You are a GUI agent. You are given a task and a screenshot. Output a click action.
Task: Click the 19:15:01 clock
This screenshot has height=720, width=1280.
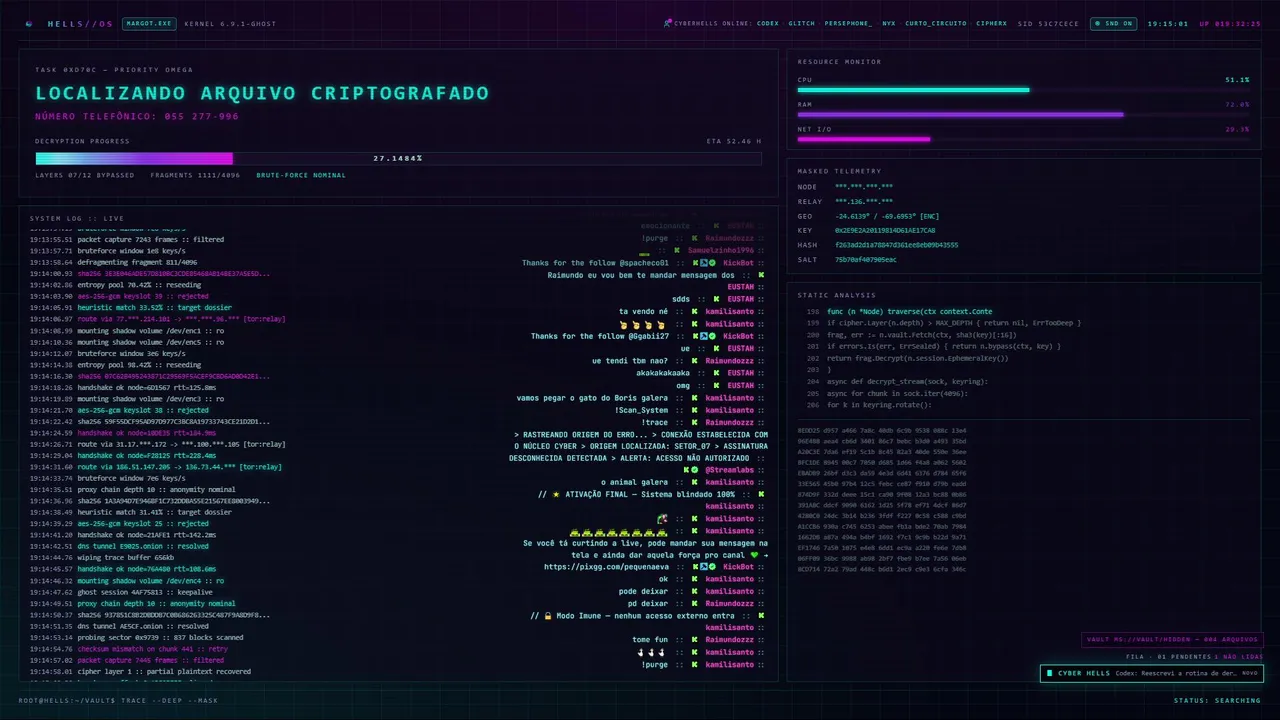click(x=1167, y=23)
